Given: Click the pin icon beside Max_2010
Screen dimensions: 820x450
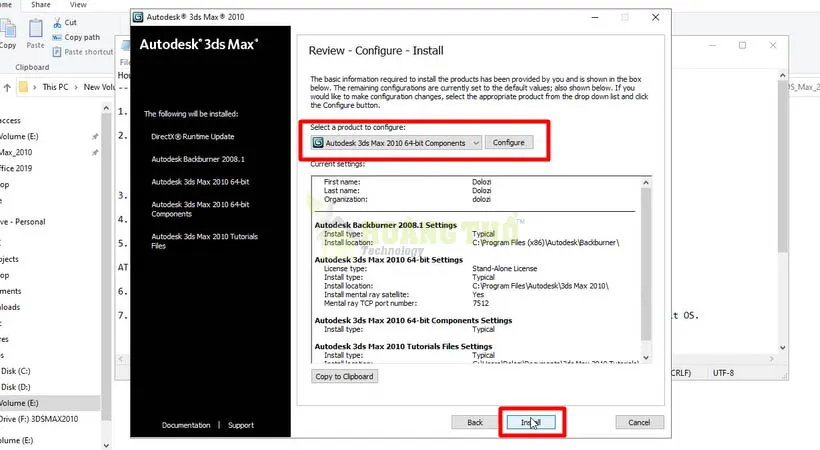Looking at the screenshot, I should (95, 152).
